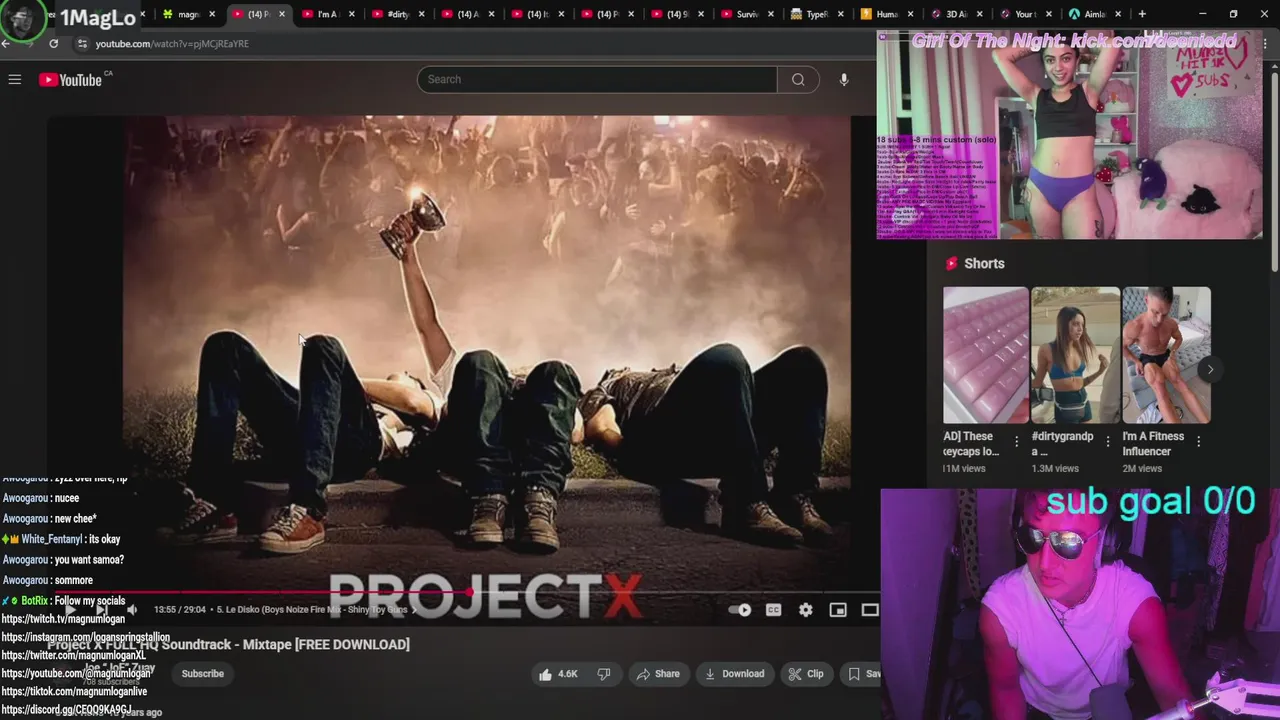Open the player settings gear
The width and height of the screenshot is (1280, 720).
click(x=806, y=610)
